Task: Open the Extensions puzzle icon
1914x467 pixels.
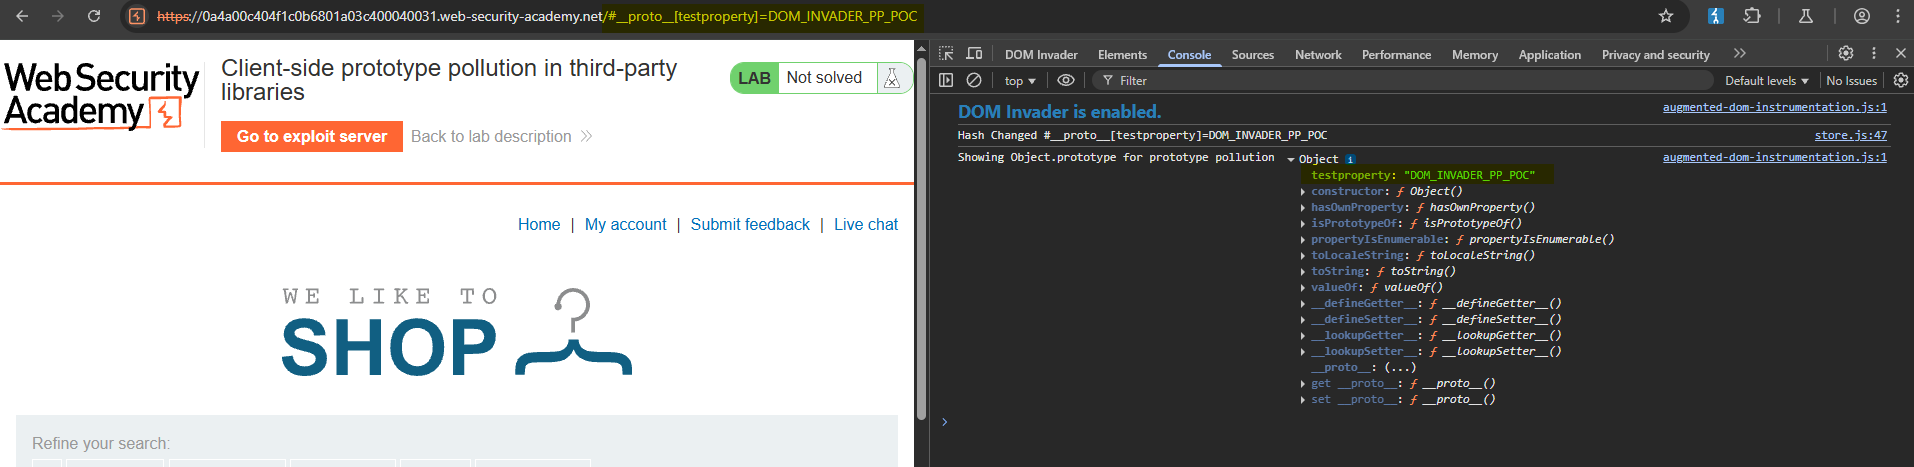Action: click(1752, 16)
